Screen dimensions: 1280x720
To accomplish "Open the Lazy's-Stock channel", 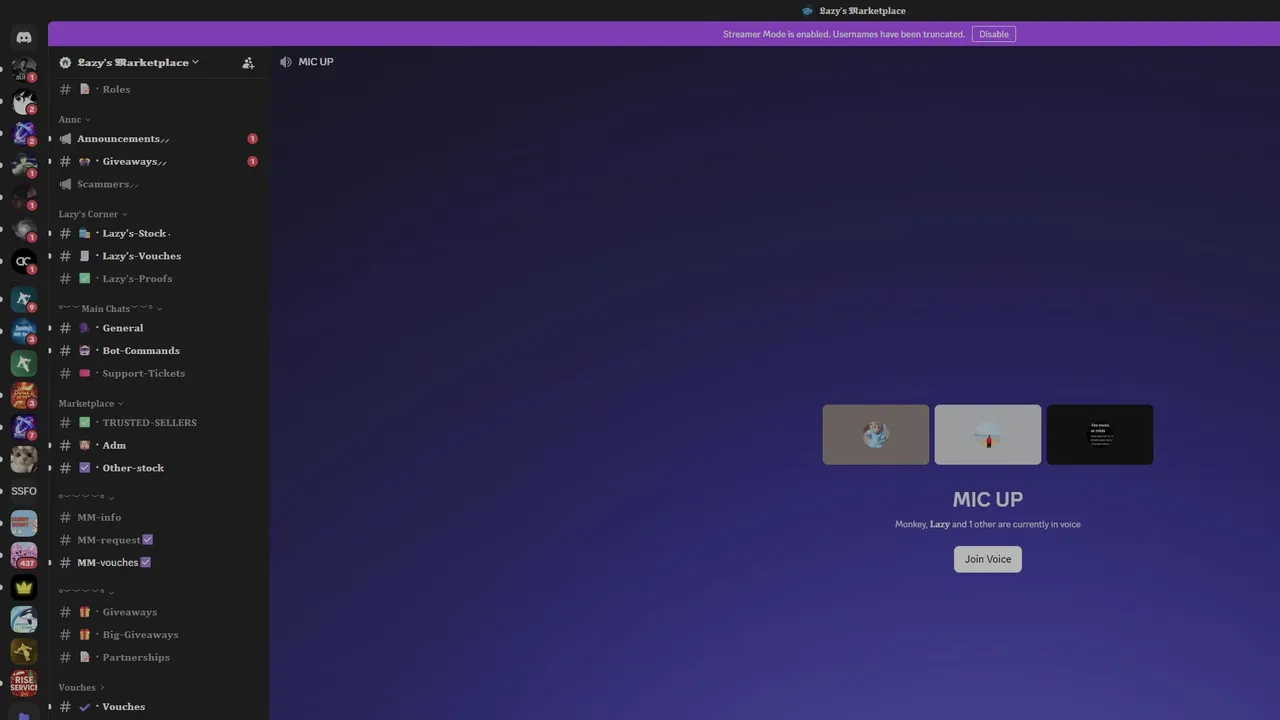I will point(159,233).
